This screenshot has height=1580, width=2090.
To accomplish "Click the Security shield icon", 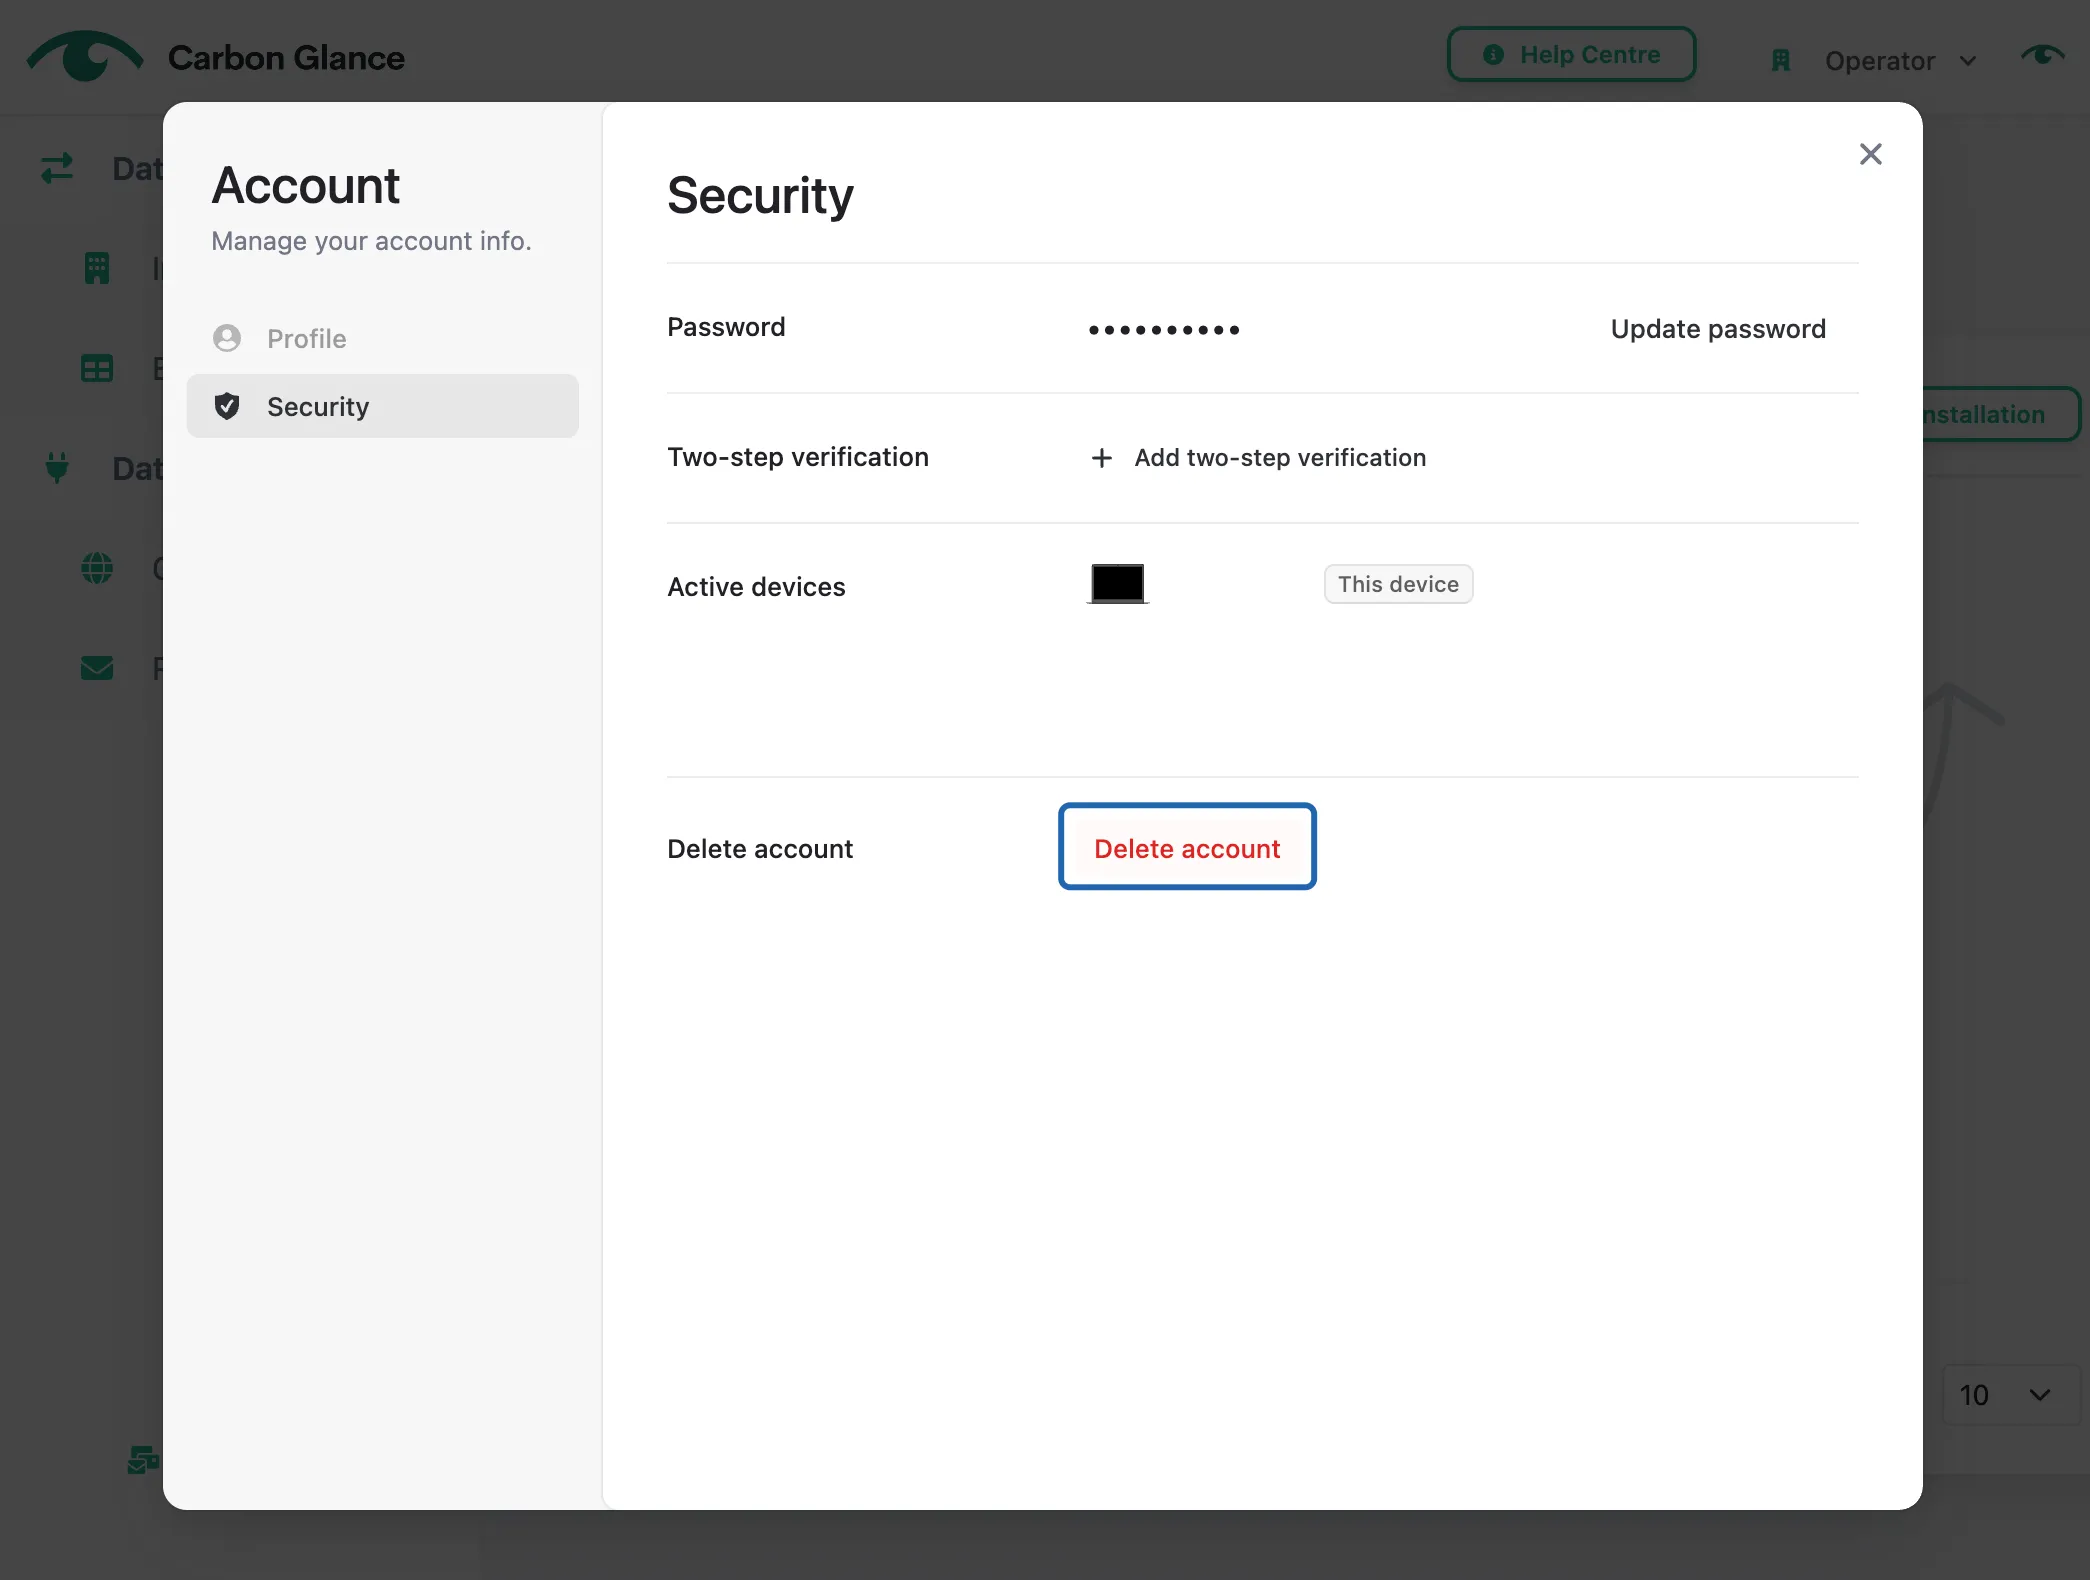I will click(227, 406).
